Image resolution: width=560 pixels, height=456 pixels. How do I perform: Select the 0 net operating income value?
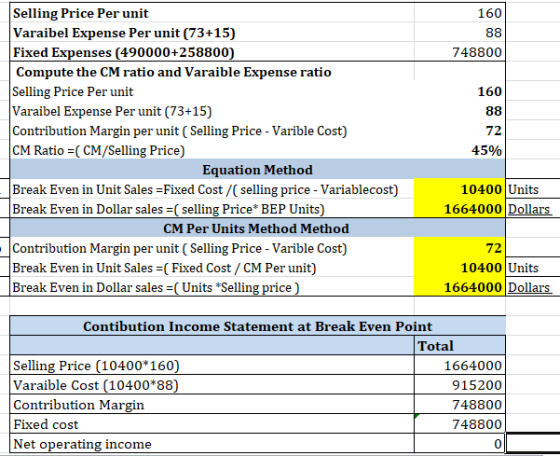tap(460, 444)
